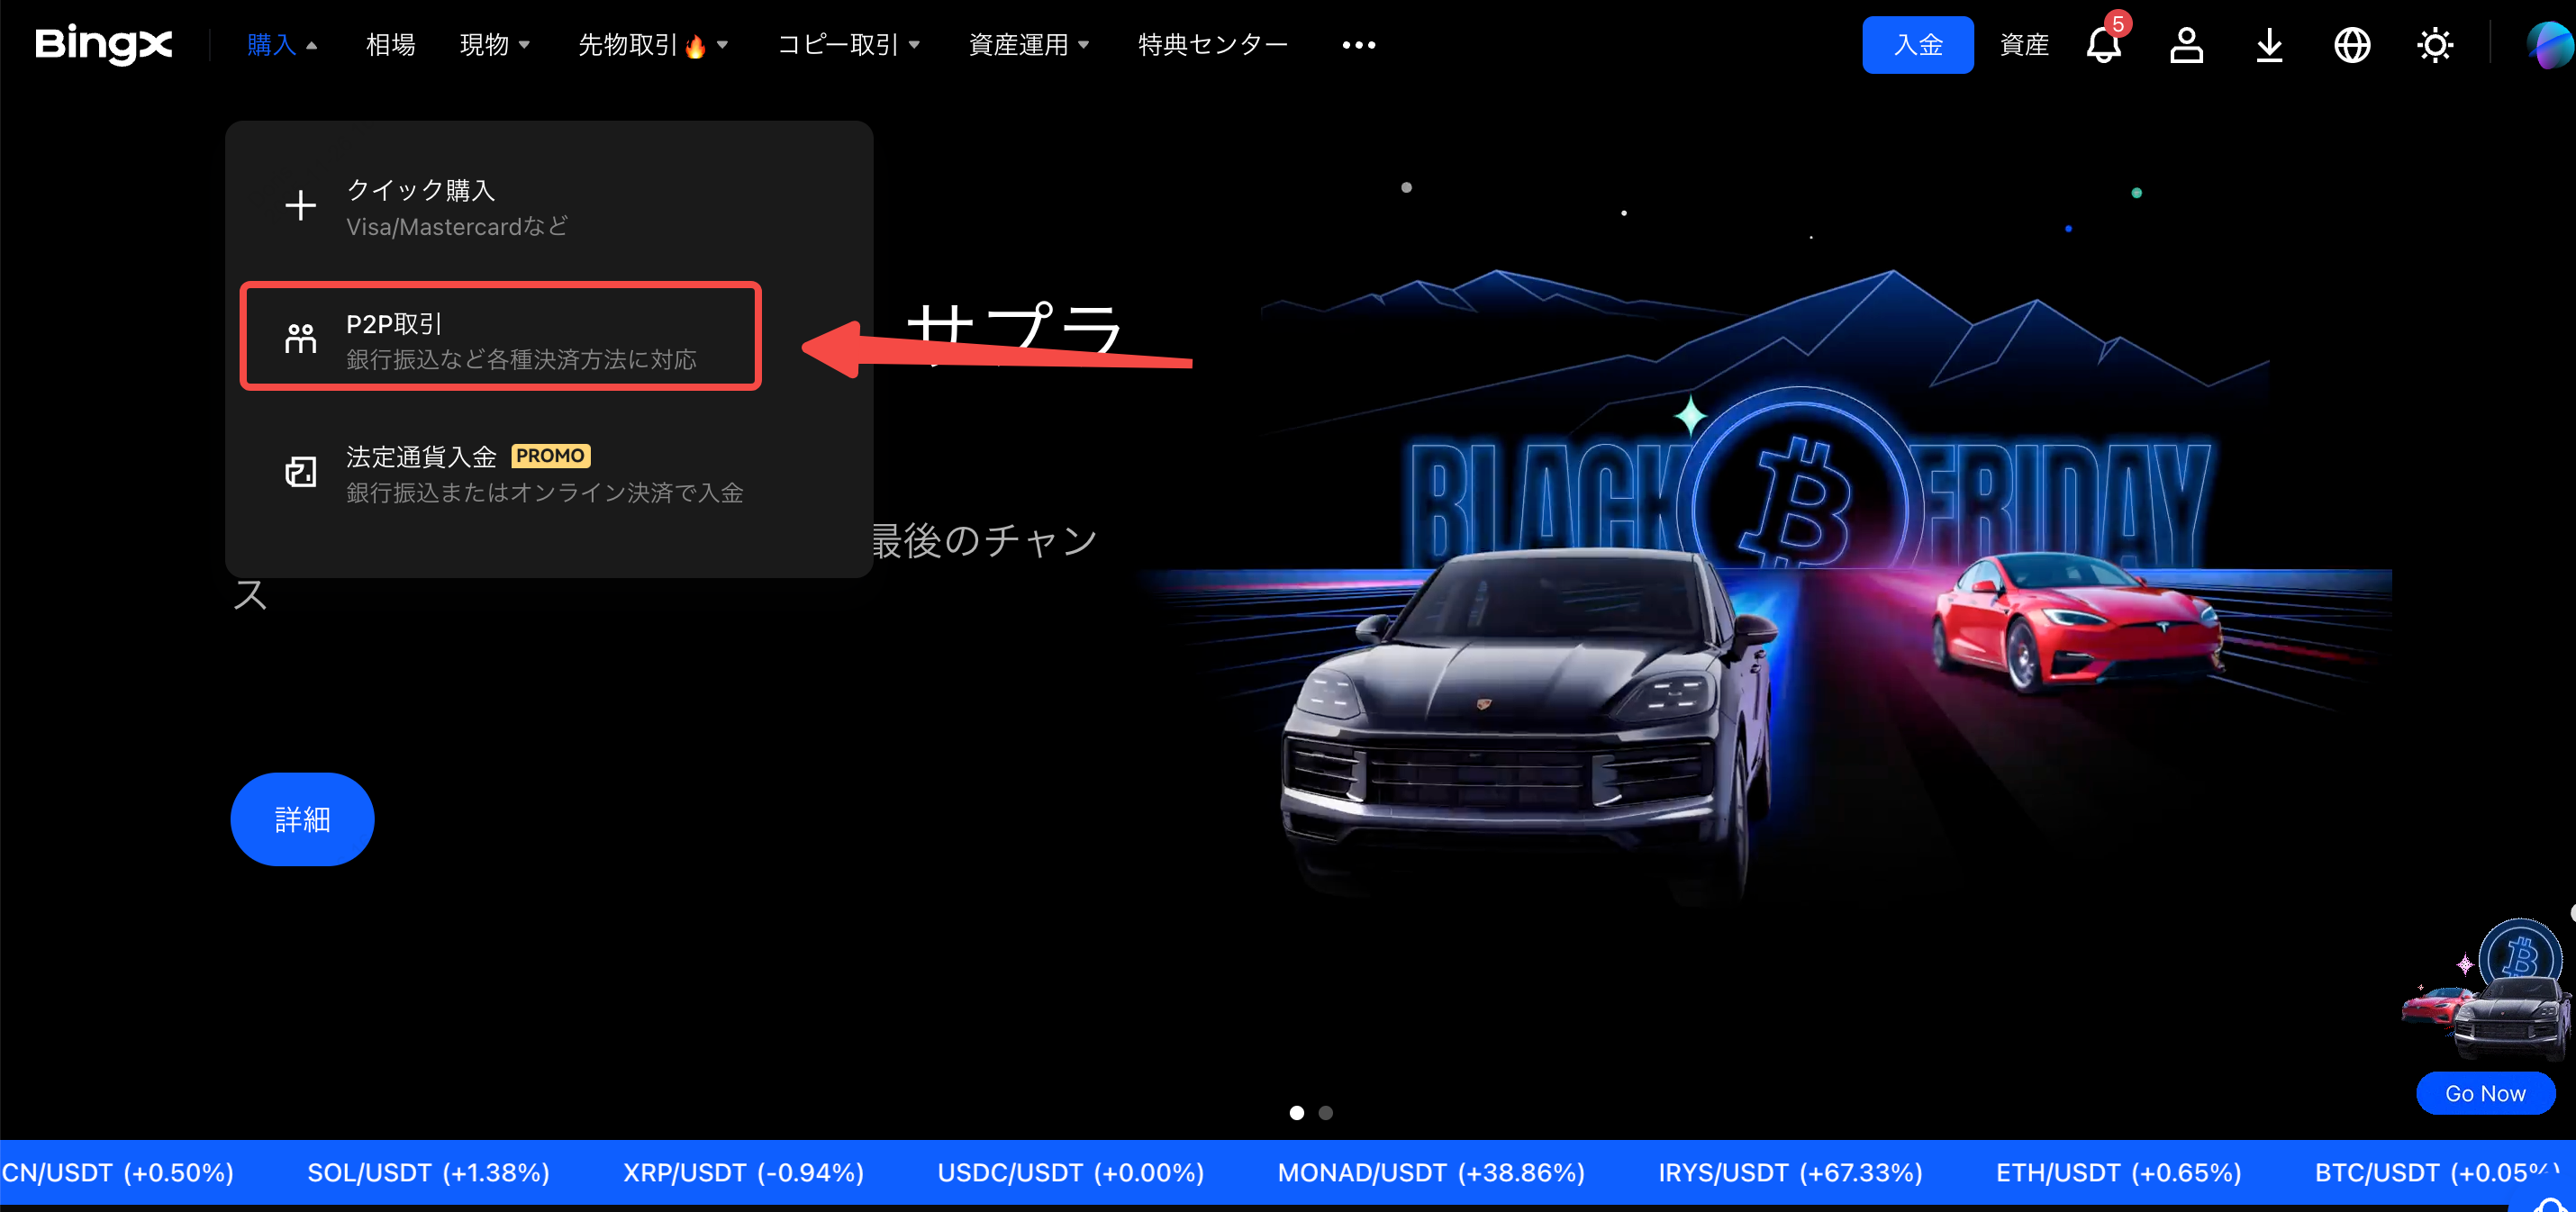Screen dimensions: 2576x1212
Task: Open the 相場 menu item
Action: tap(390, 44)
